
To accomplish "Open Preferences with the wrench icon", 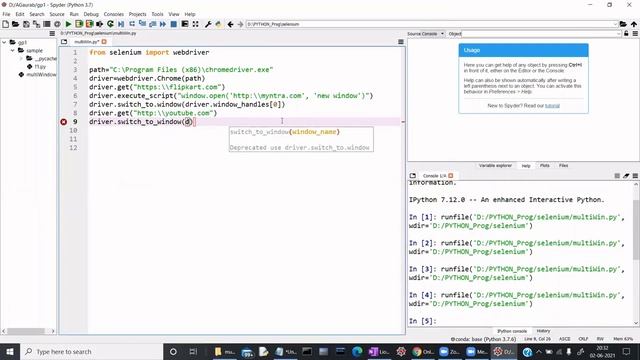I will (208, 24).
